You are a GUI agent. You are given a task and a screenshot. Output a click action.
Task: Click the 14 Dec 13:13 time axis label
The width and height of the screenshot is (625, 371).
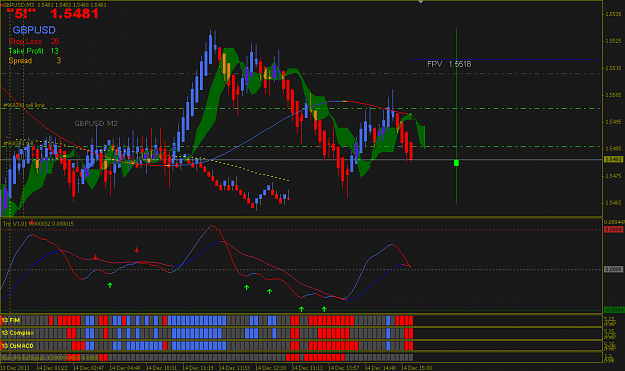pyautogui.click(x=307, y=368)
